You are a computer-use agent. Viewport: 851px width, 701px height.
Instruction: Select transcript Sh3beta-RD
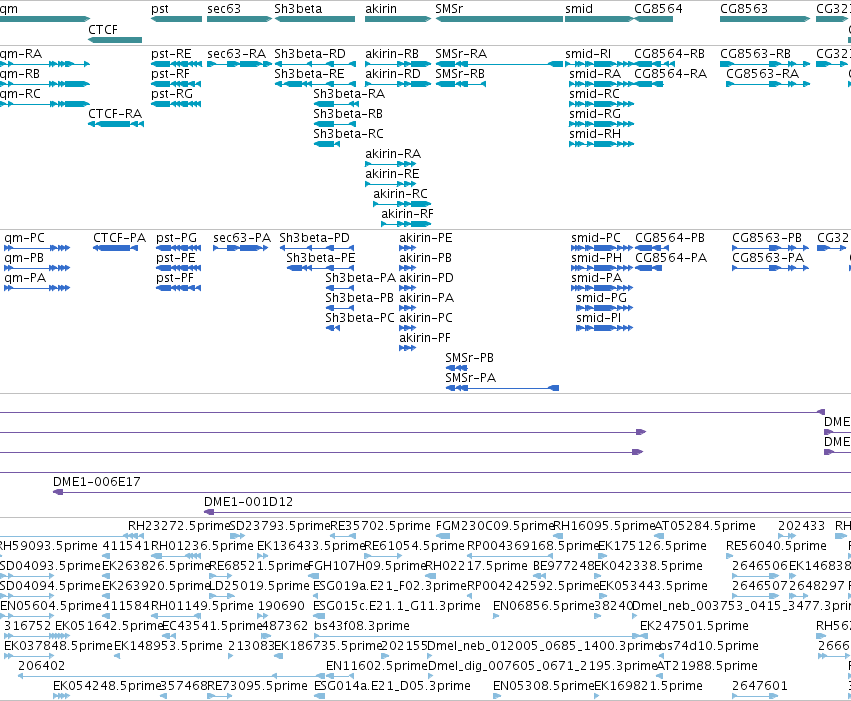[315, 64]
